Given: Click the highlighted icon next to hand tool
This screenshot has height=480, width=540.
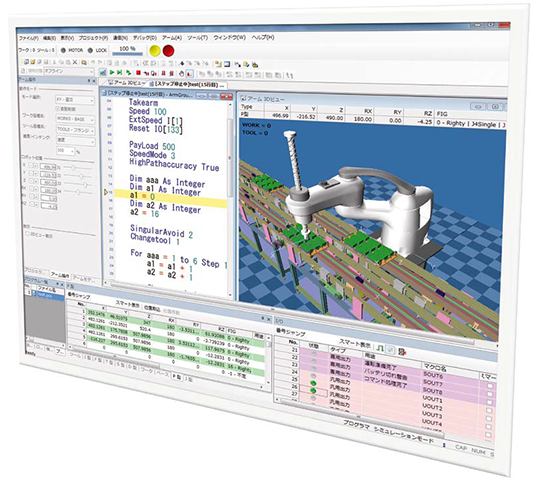Looking at the screenshot, I should click(x=189, y=74).
